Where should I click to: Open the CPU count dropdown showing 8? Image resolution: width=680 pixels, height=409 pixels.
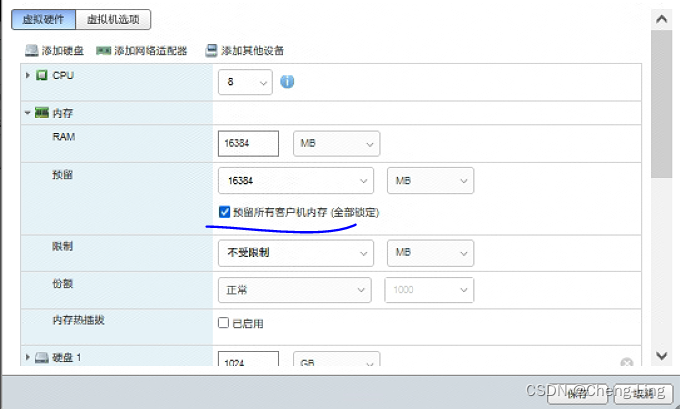[245, 82]
